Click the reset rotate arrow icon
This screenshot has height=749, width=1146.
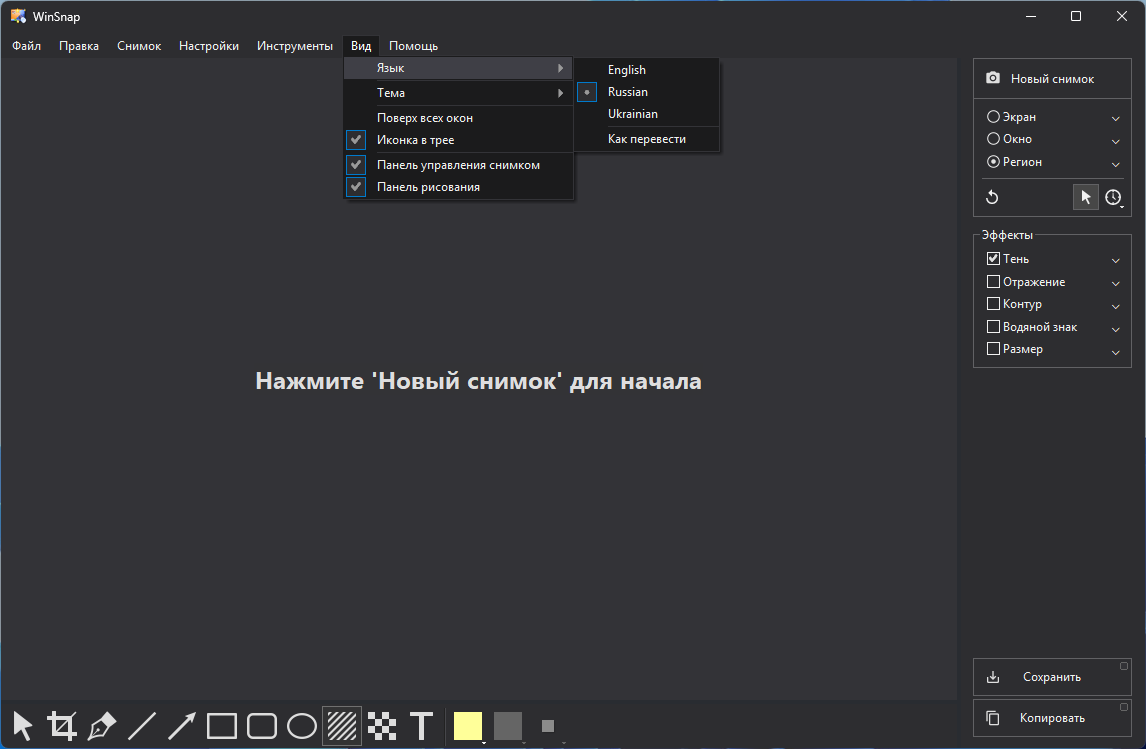pyautogui.click(x=992, y=197)
